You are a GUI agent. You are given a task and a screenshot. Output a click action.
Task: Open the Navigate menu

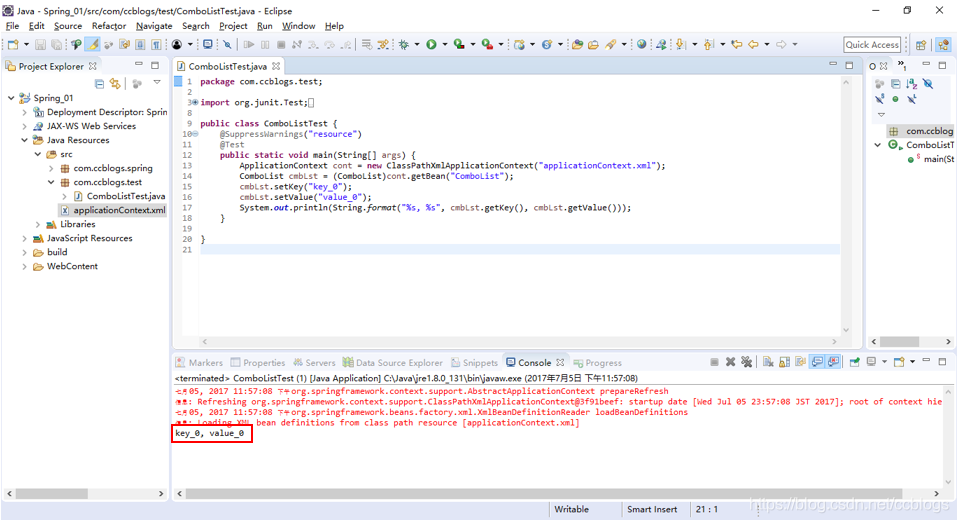(x=154, y=26)
